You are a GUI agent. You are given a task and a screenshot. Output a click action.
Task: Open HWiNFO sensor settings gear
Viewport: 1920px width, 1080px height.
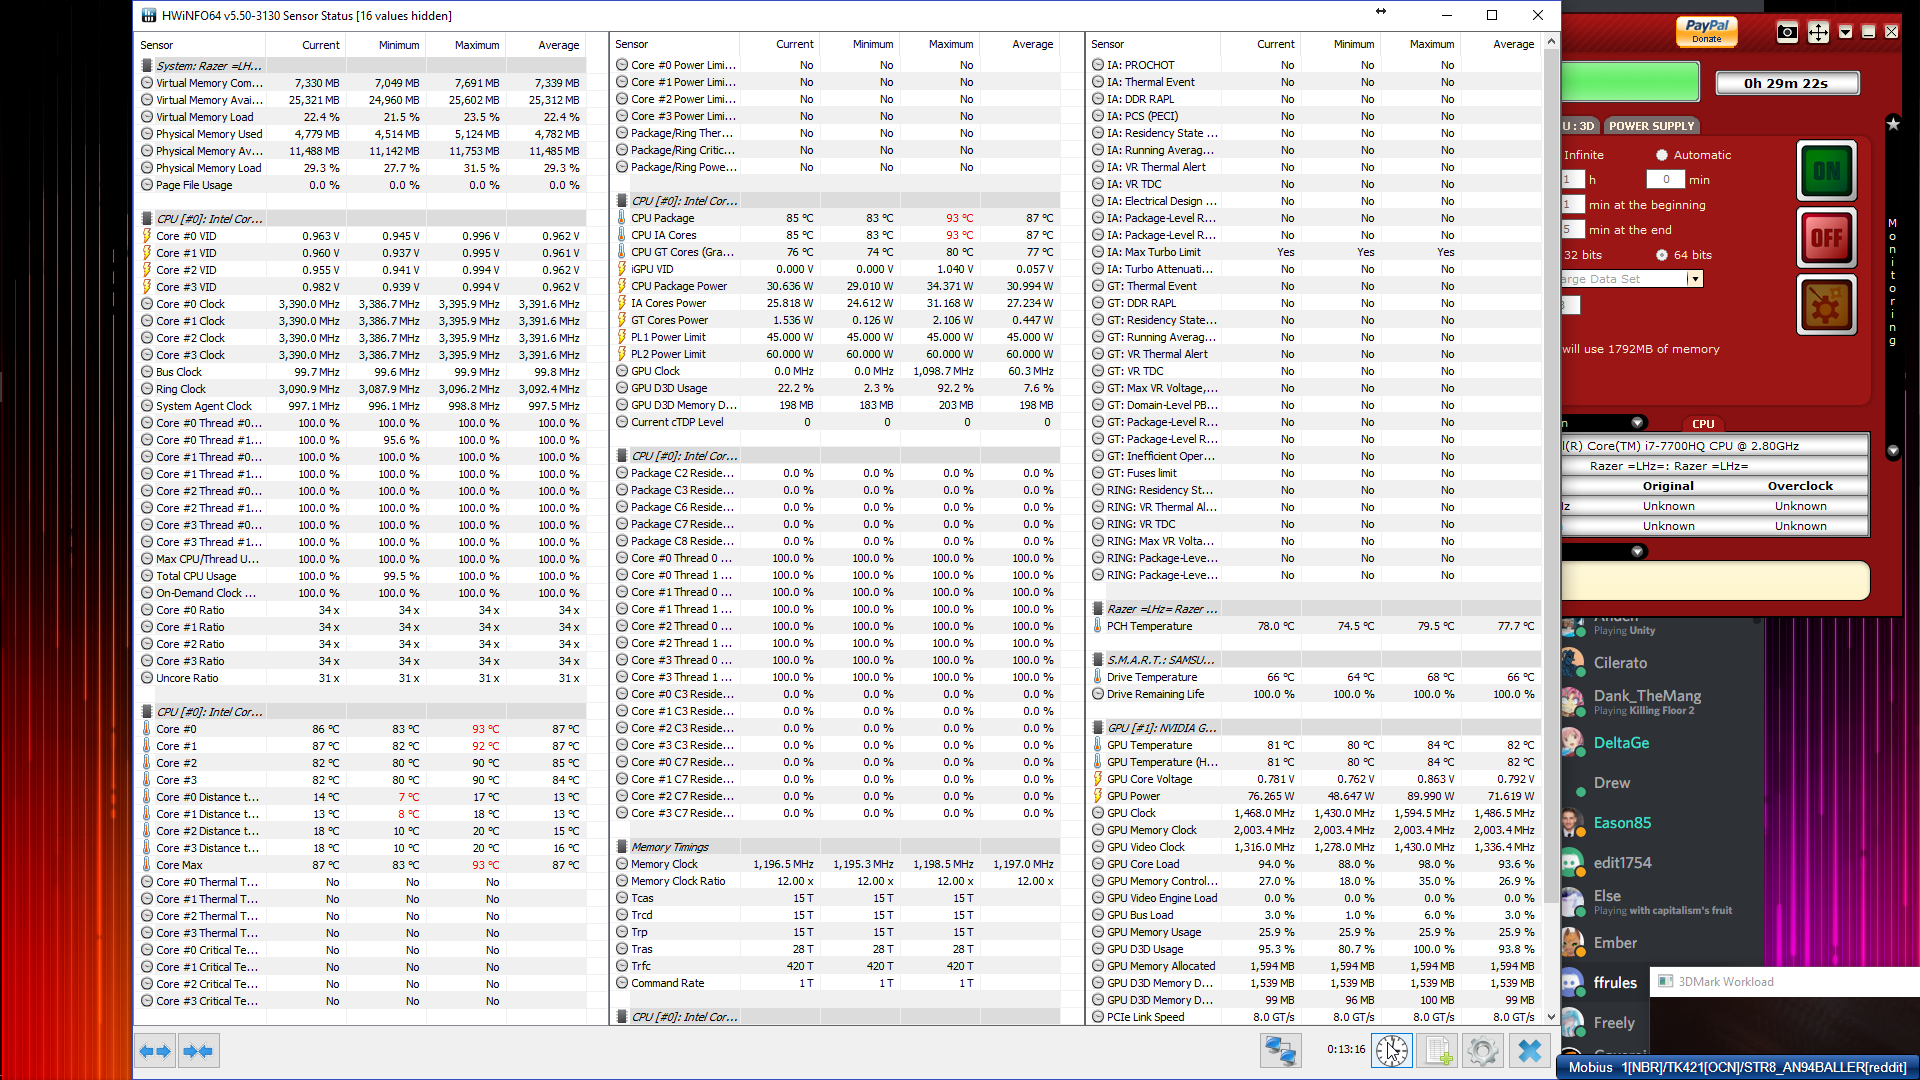[x=1483, y=1050]
